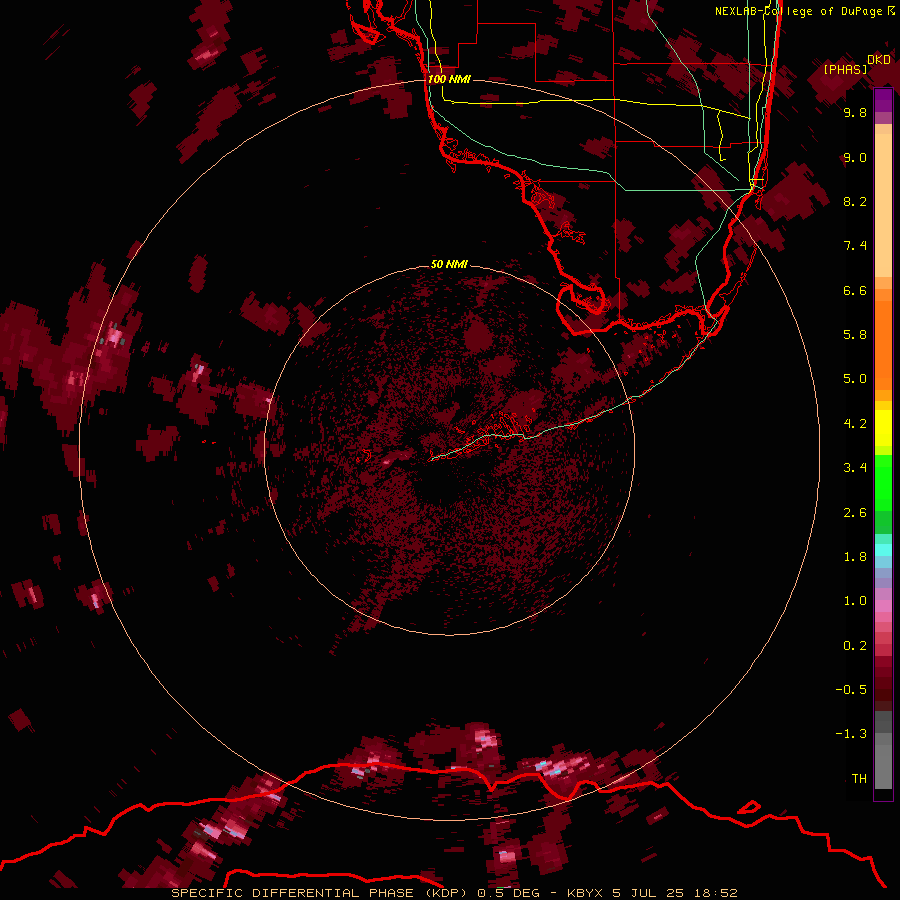This screenshot has height=900, width=900.
Task: Click the NEXLAB-College of DuPage label
Action: [x=804, y=11]
